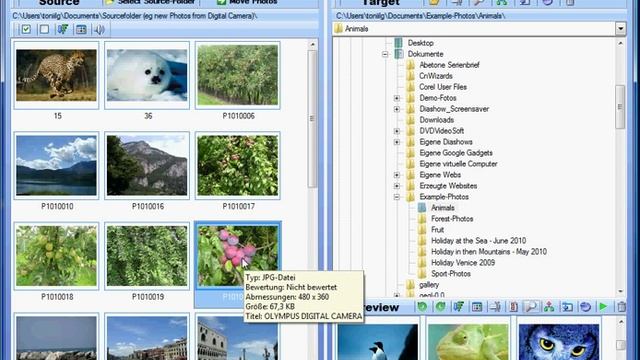Click the Source thumbnail list scrollbar thumb
The width and height of the screenshot is (640, 360).
[x=312, y=118]
